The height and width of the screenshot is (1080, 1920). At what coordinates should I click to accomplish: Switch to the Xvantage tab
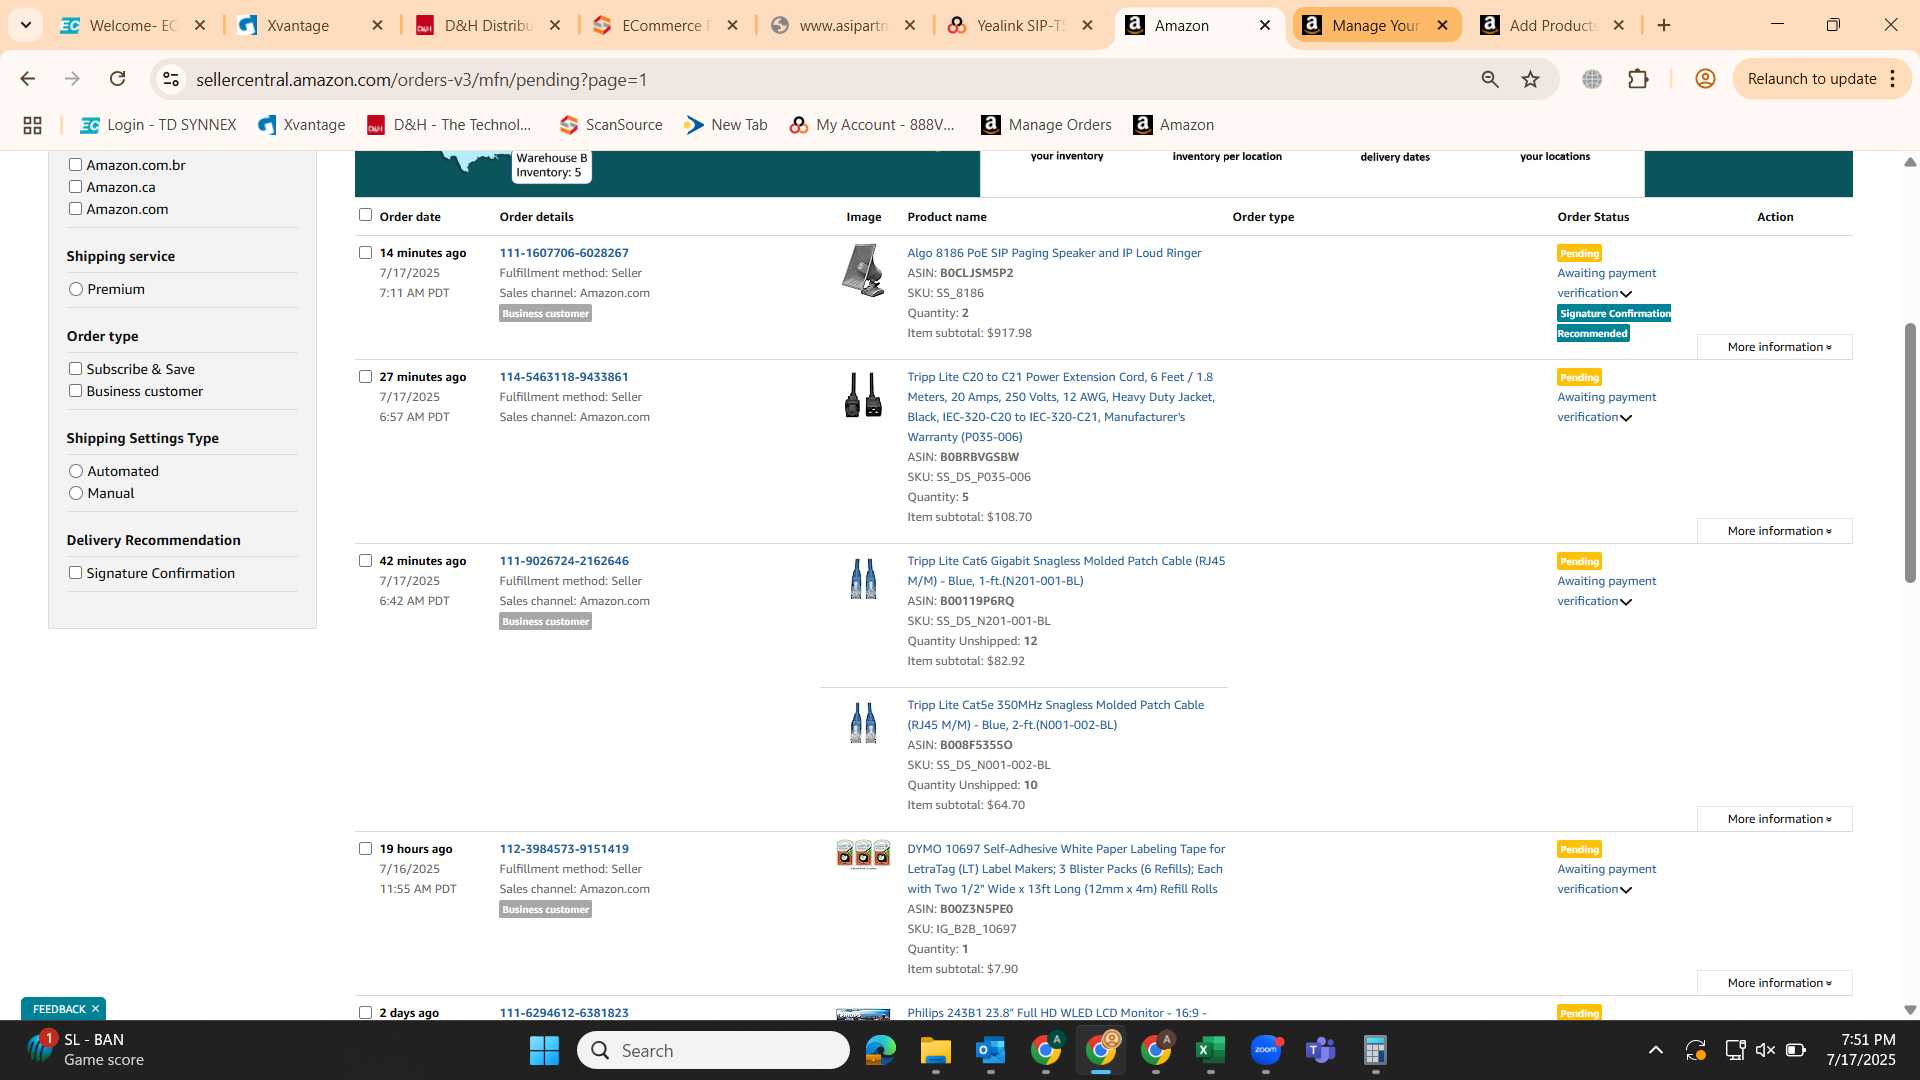coord(297,25)
